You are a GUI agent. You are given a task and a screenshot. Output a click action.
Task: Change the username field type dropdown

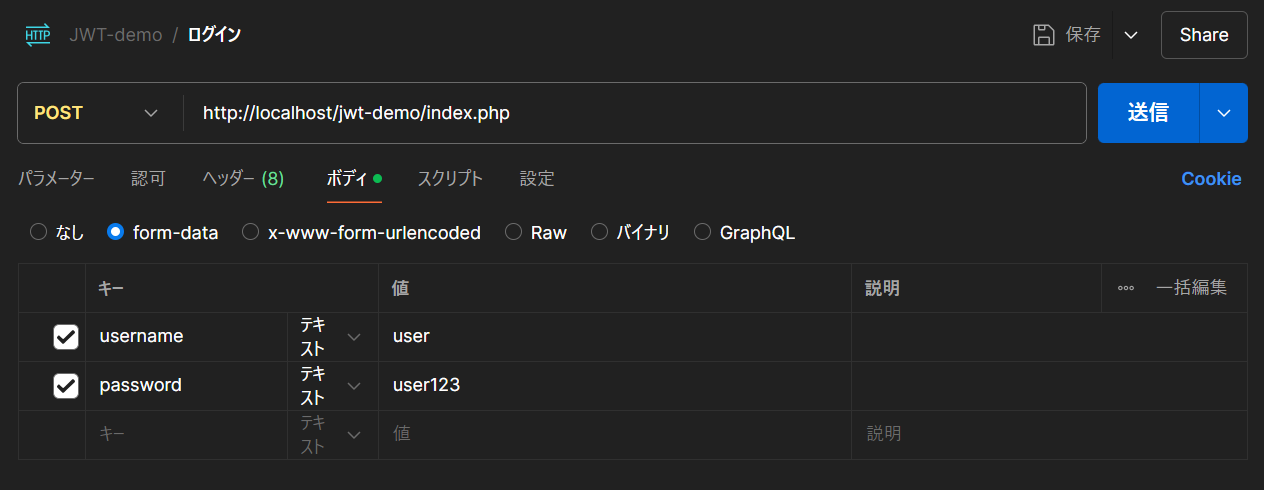pyautogui.click(x=332, y=337)
